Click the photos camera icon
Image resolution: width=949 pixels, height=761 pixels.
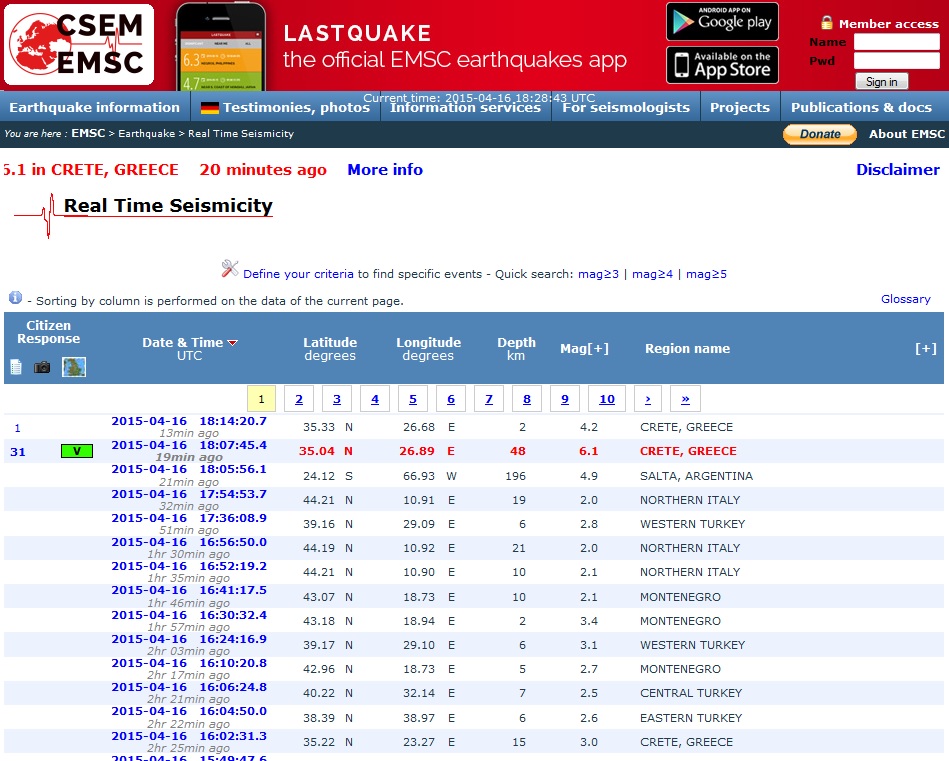(42, 367)
